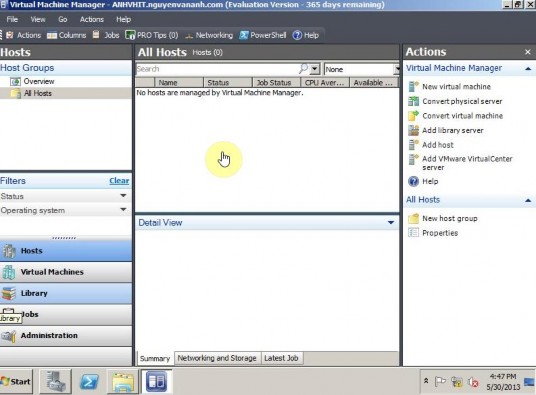Open the Actions menu
536x395 pixels.
92,19
